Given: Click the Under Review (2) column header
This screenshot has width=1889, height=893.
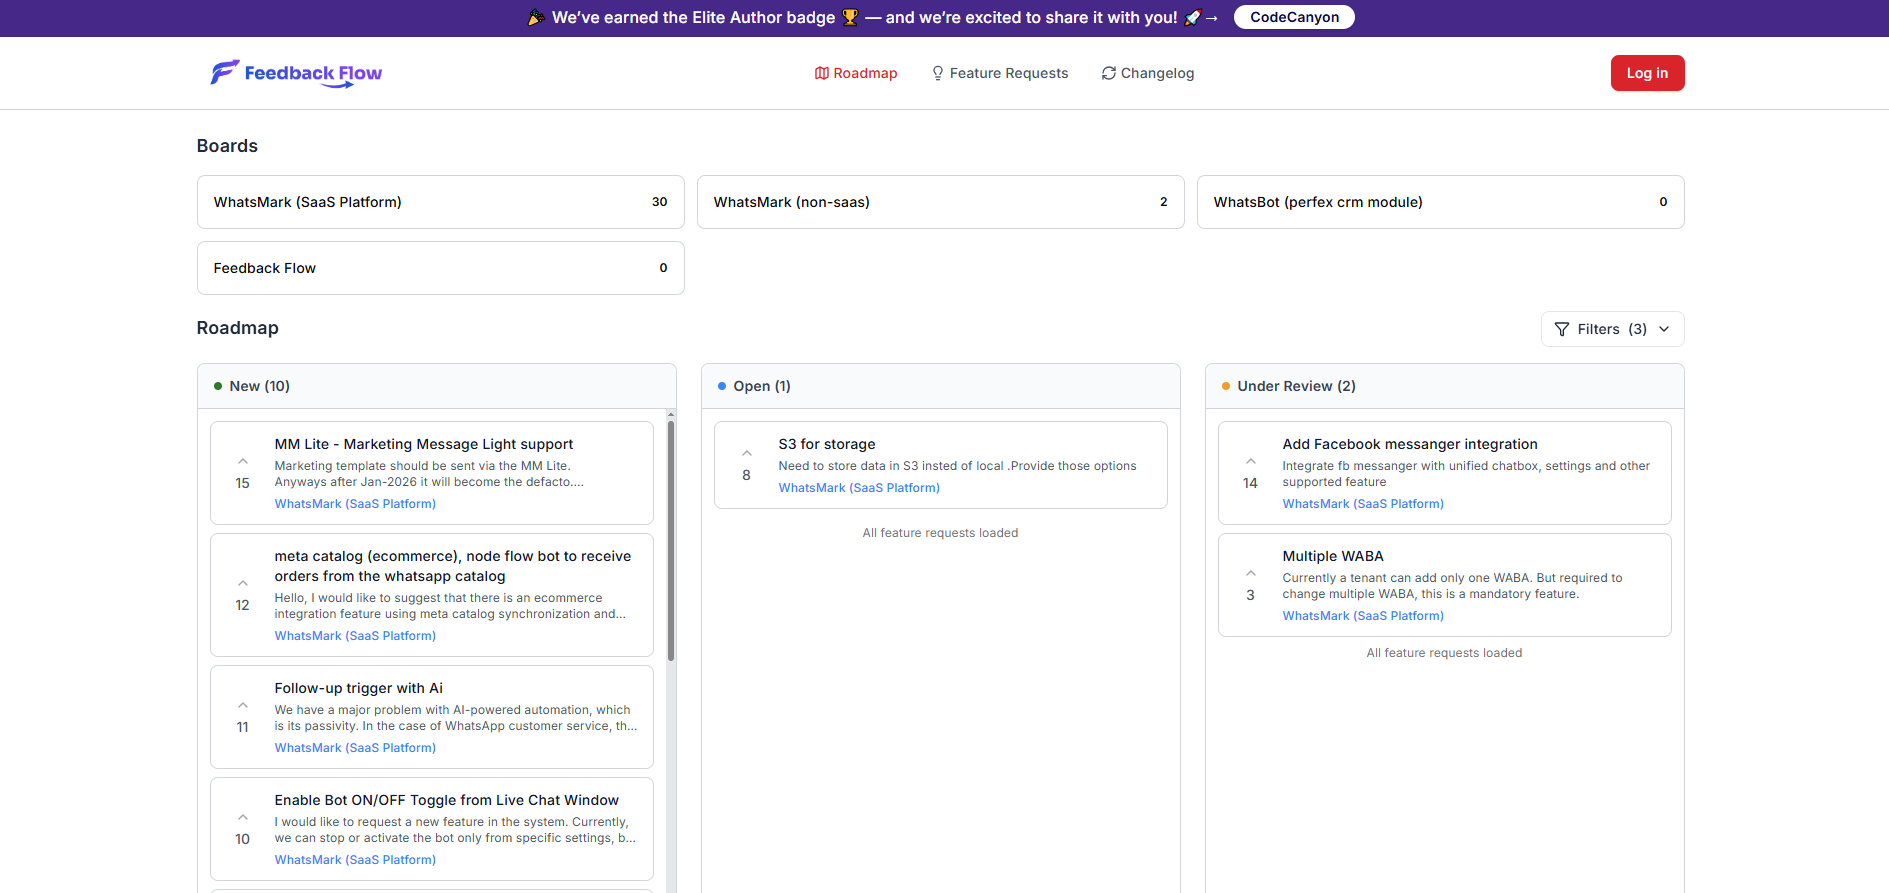Looking at the screenshot, I should [x=1445, y=386].
